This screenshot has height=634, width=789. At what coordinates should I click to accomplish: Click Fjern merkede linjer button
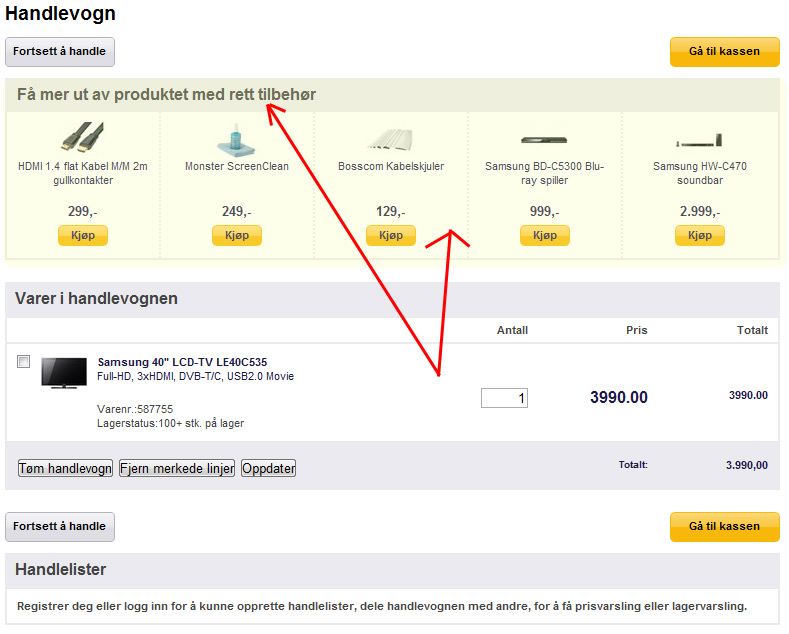coord(177,468)
